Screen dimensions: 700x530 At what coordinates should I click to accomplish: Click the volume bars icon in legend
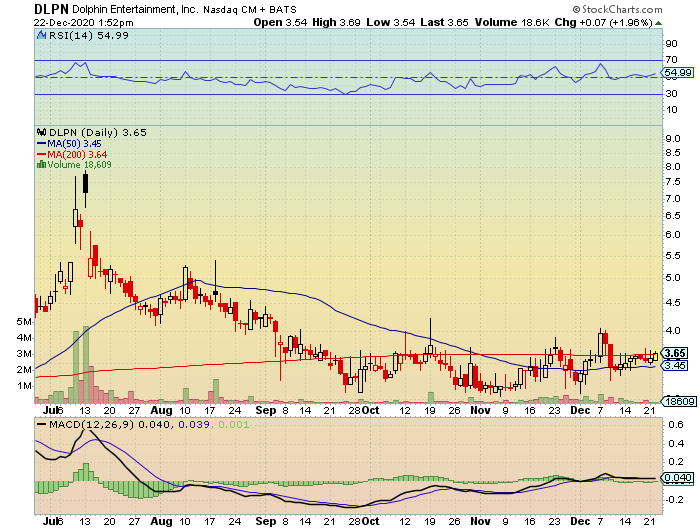coord(42,164)
